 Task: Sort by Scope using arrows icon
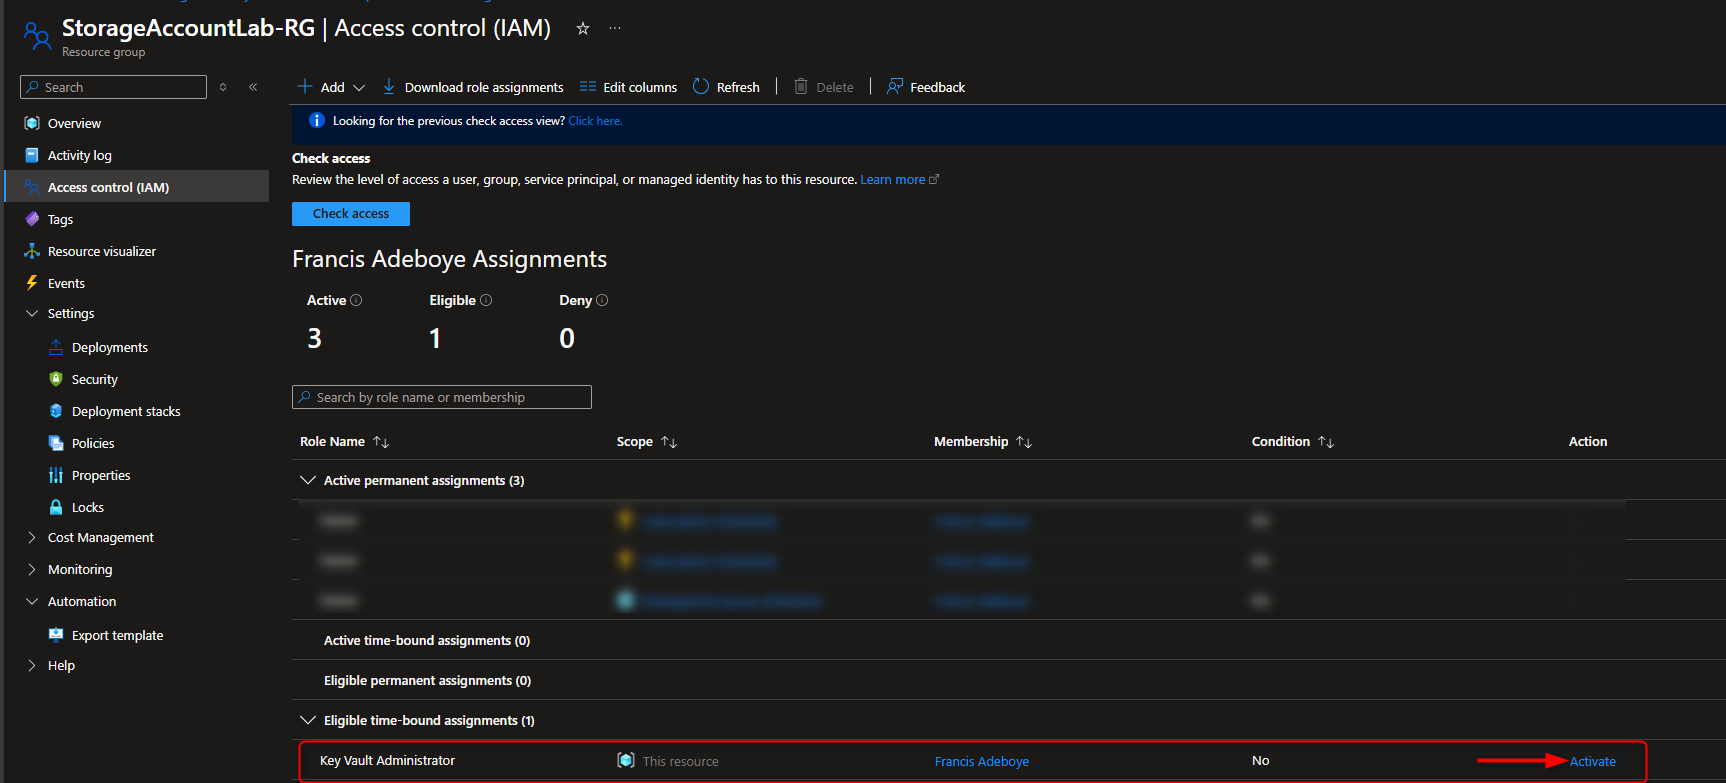point(669,442)
